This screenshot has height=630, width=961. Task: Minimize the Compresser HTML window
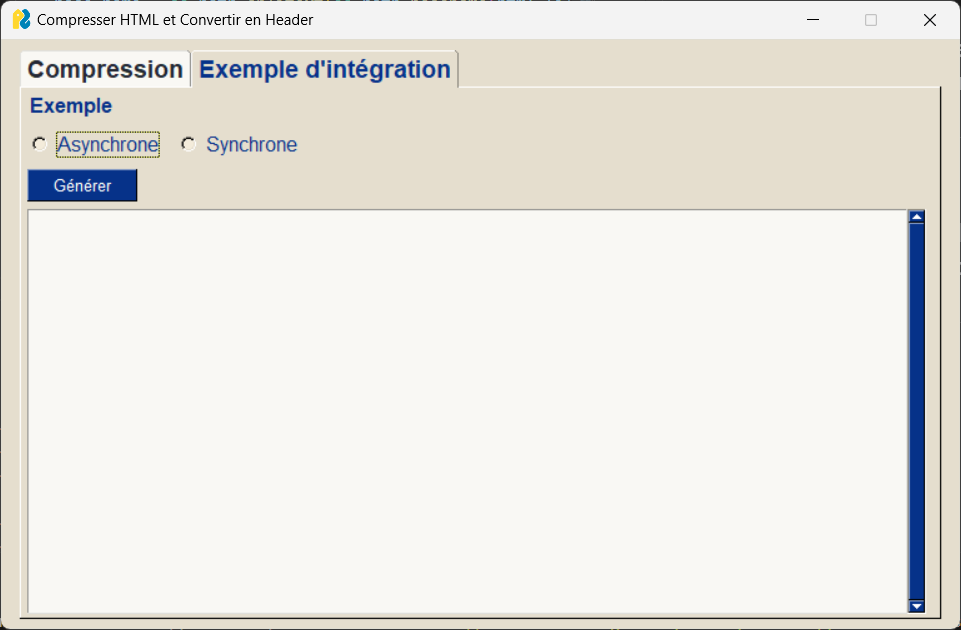click(813, 20)
